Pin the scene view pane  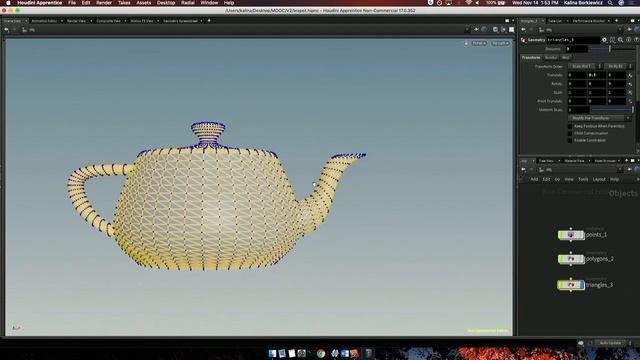click(x=476, y=30)
